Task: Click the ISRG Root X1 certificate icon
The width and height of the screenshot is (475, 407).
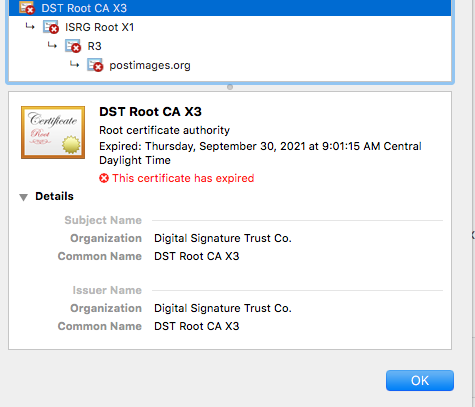Action: click(51, 27)
